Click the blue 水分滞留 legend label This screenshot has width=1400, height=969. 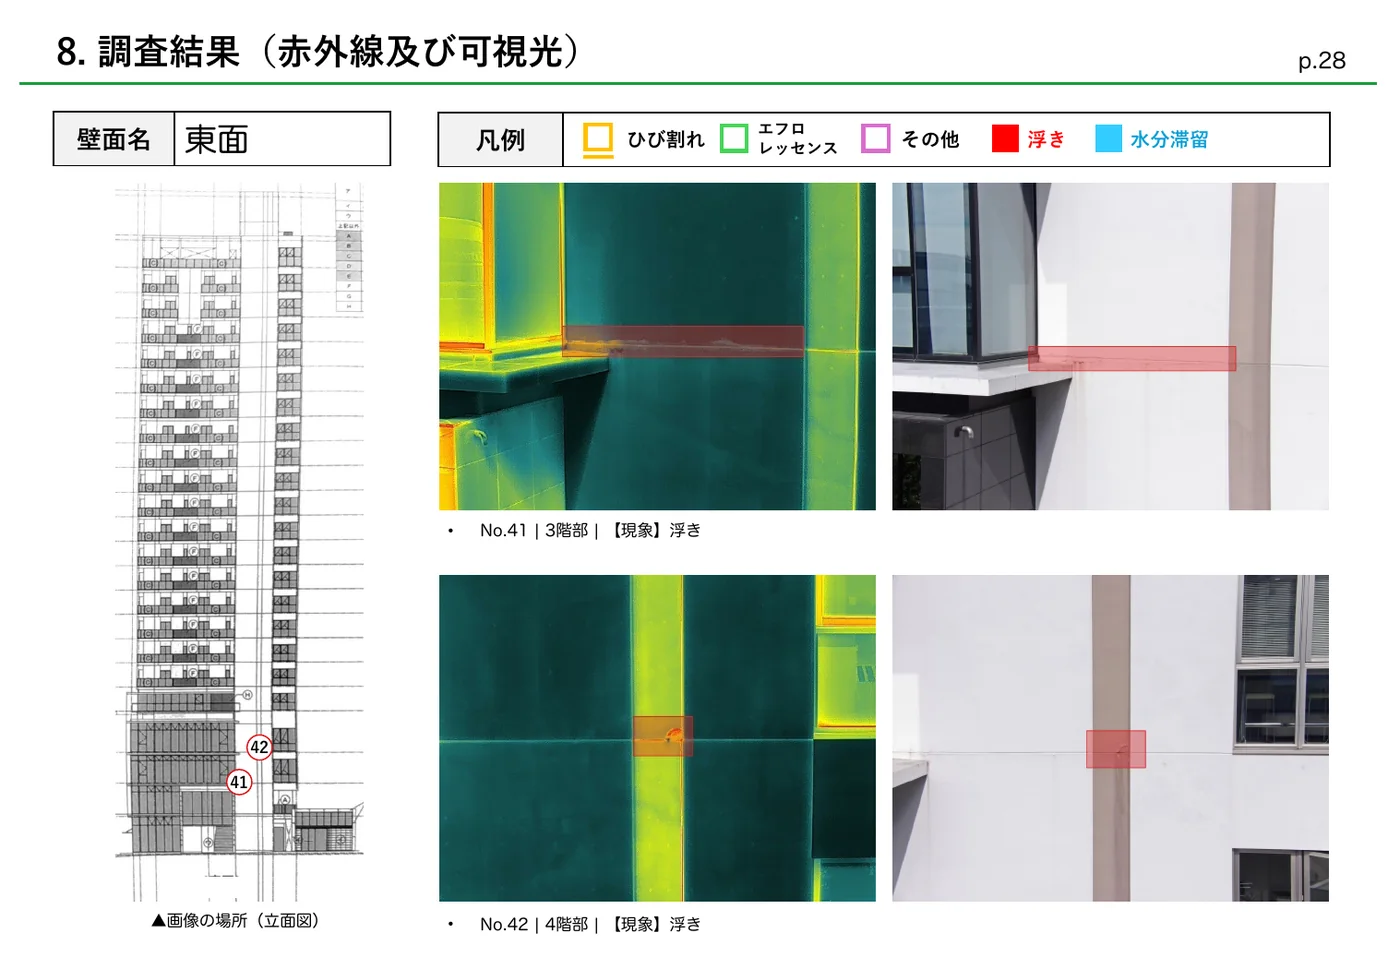click(x=1170, y=139)
